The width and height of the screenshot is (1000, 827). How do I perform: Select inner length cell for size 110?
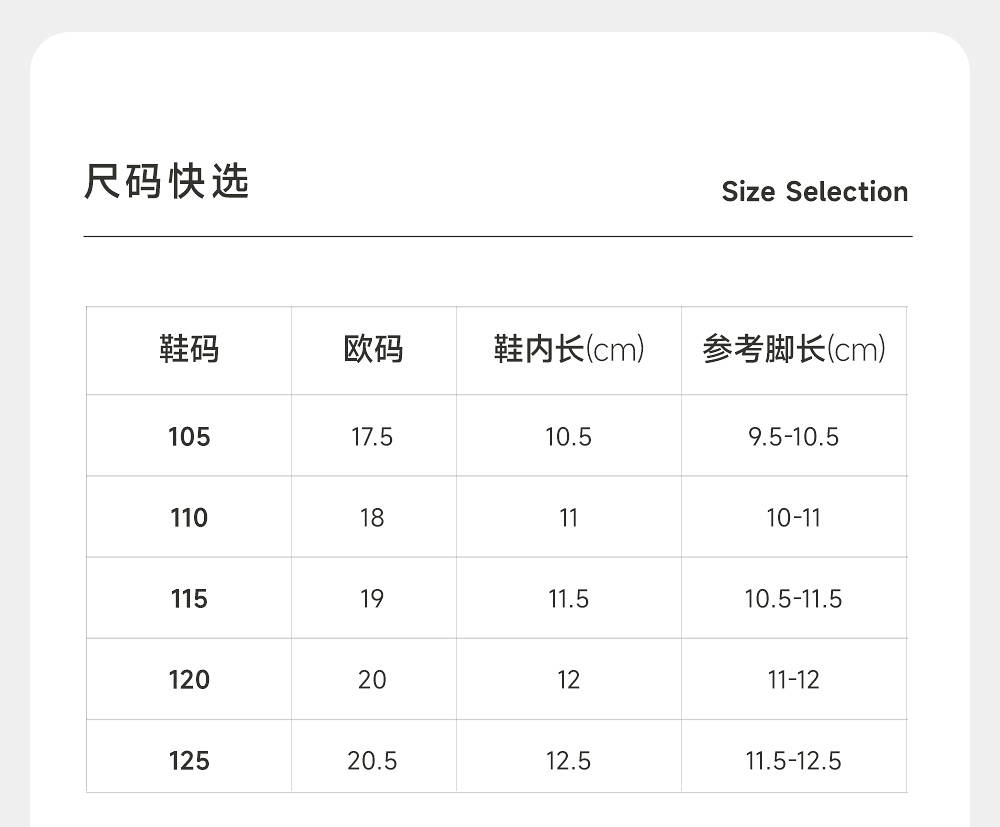pos(568,518)
